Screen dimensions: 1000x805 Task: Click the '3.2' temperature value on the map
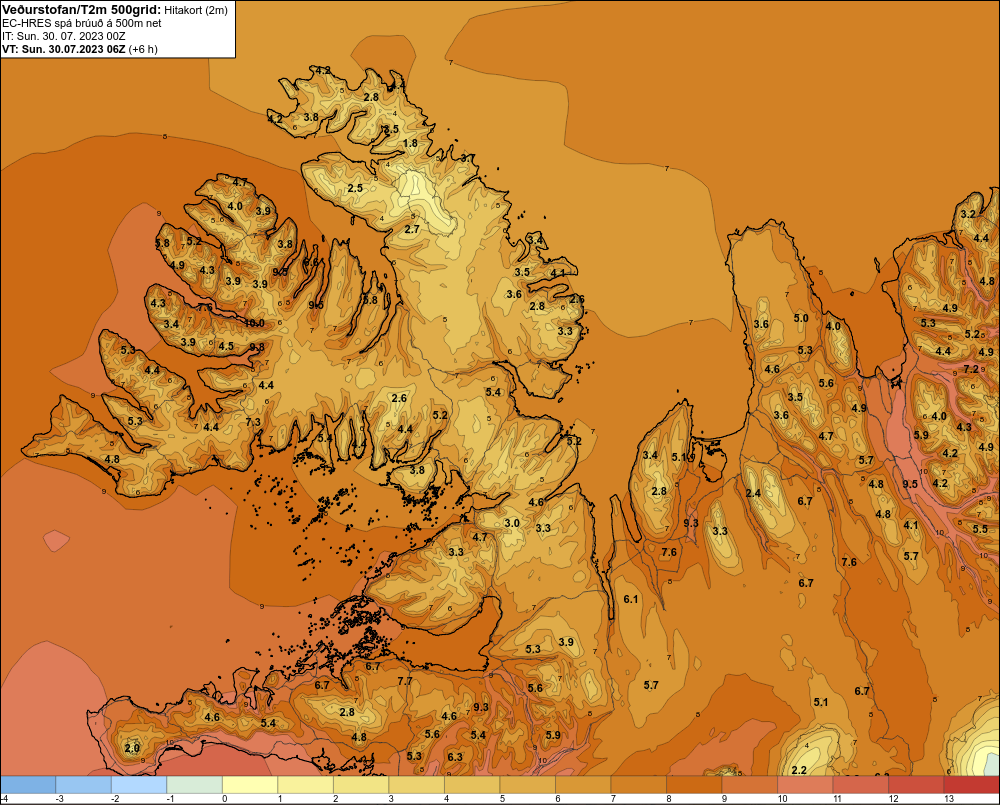[968, 214]
